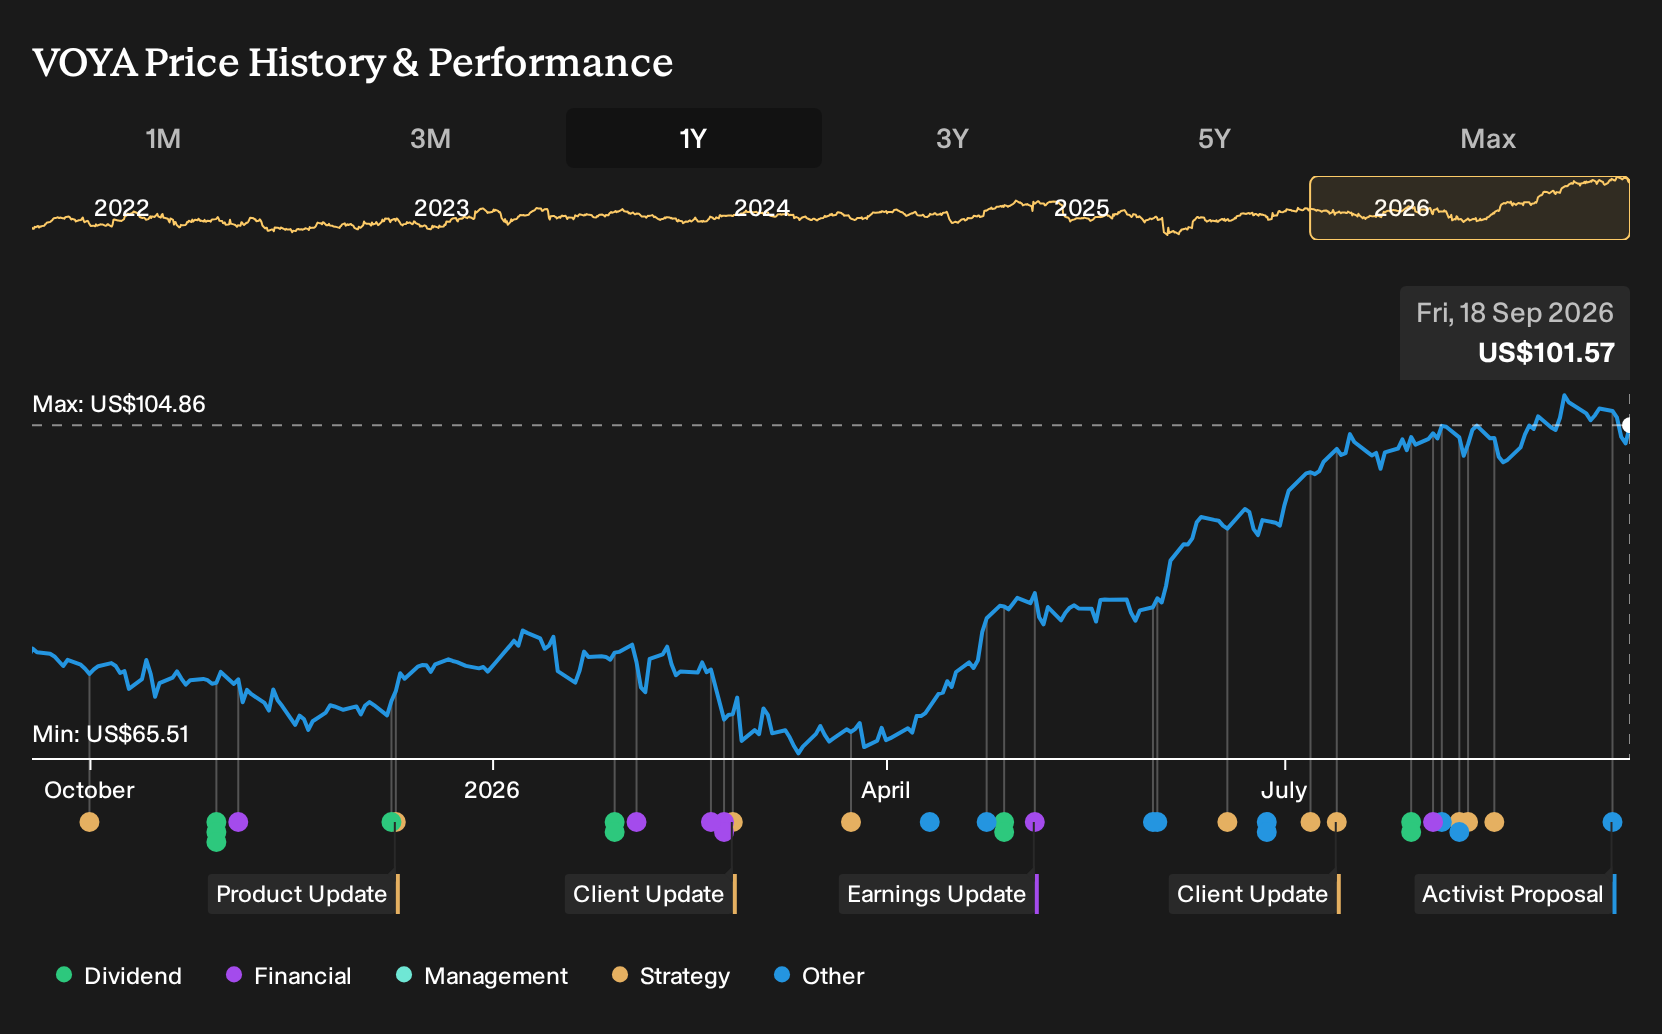Screen dimensions: 1662x1034
Task: Switch to the 5Y time range
Action: click(1214, 138)
